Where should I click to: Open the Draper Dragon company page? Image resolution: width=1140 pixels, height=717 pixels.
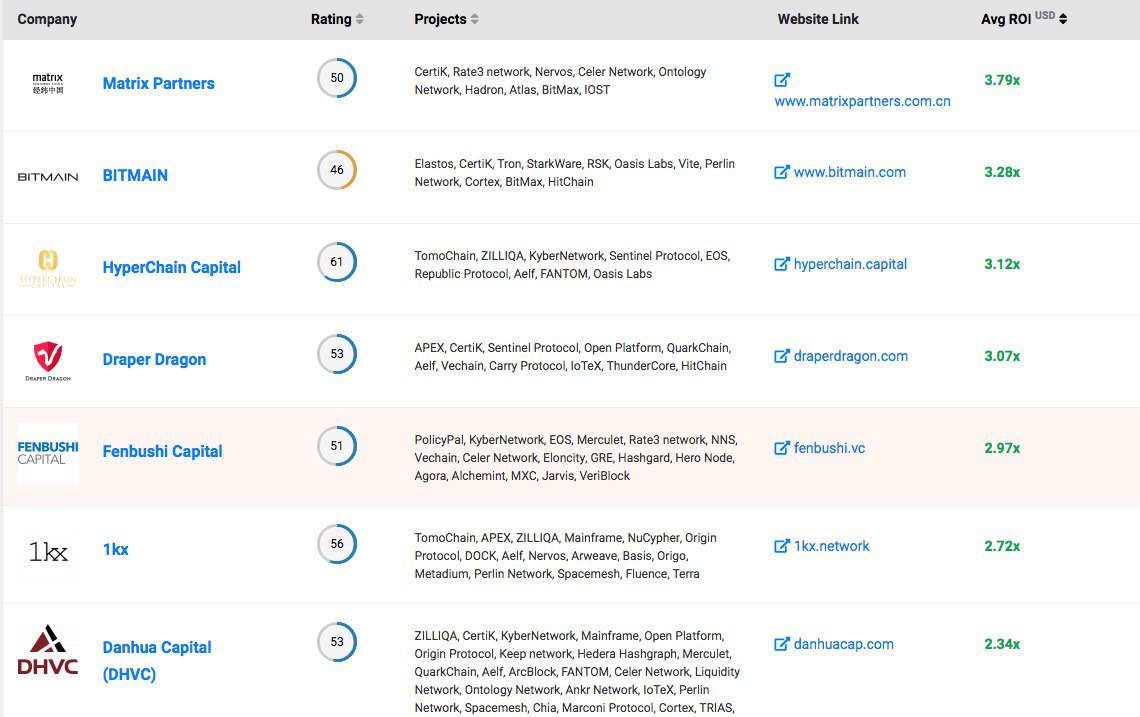[x=154, y=359]
